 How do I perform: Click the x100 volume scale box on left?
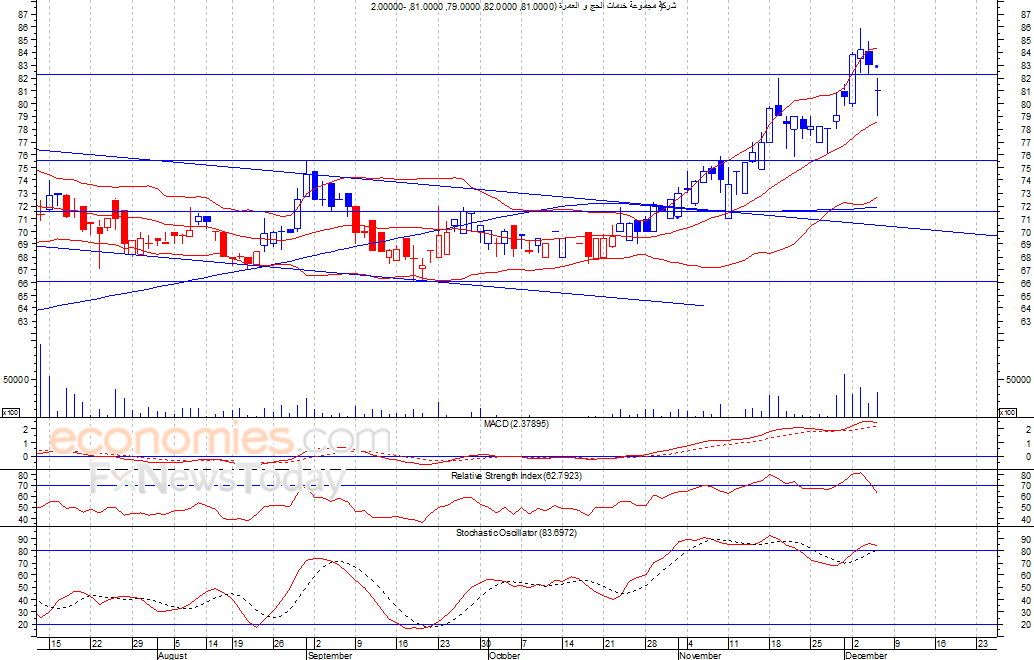click(x=10, y=413)
